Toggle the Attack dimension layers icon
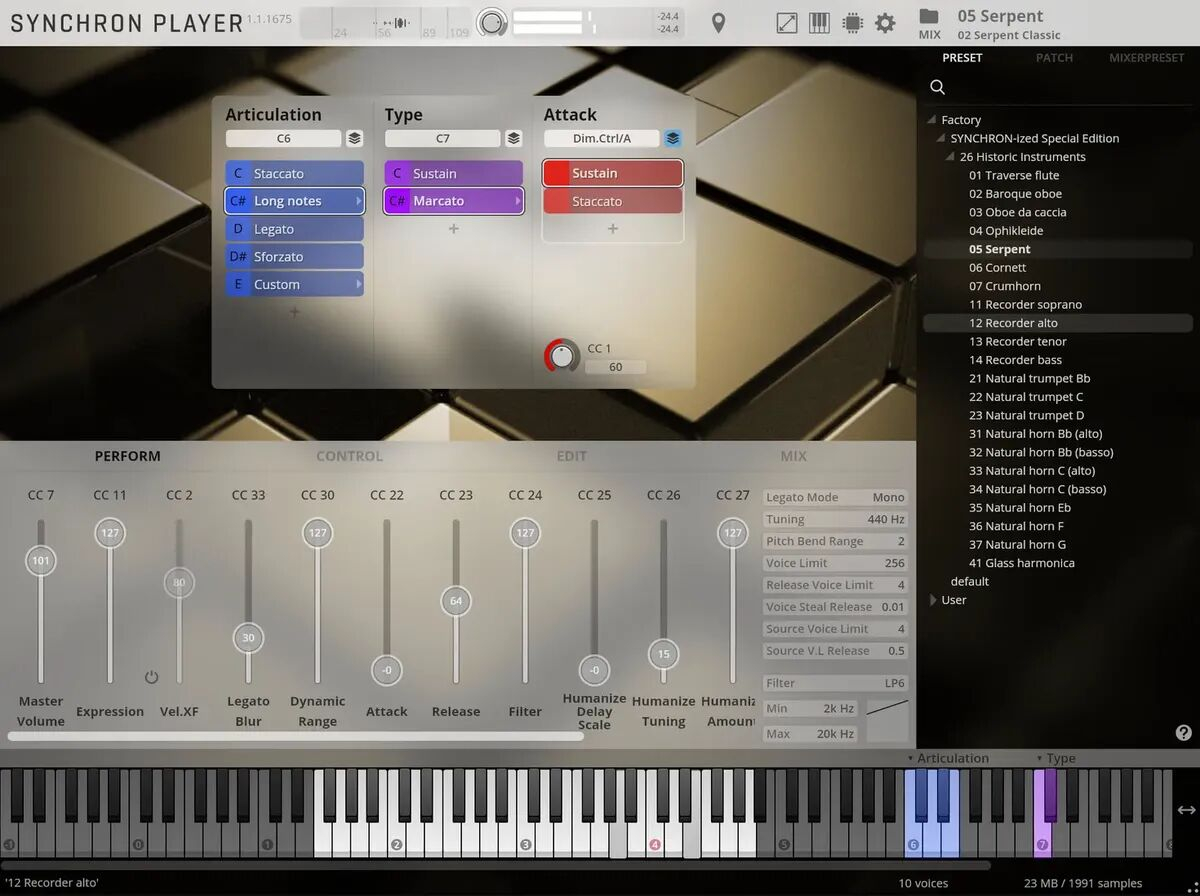The height and width of the screenshot is (896, 1200). (x=673, y=139)
